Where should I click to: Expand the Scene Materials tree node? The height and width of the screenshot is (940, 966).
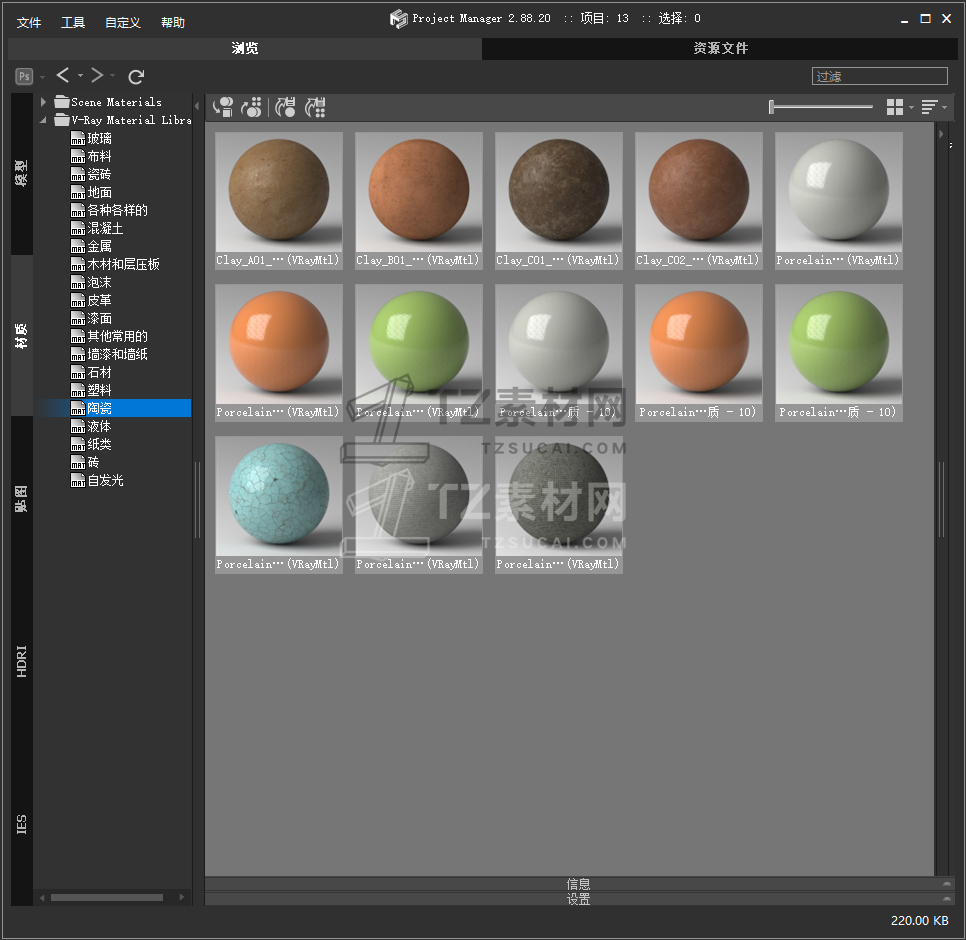click(44, 102)
